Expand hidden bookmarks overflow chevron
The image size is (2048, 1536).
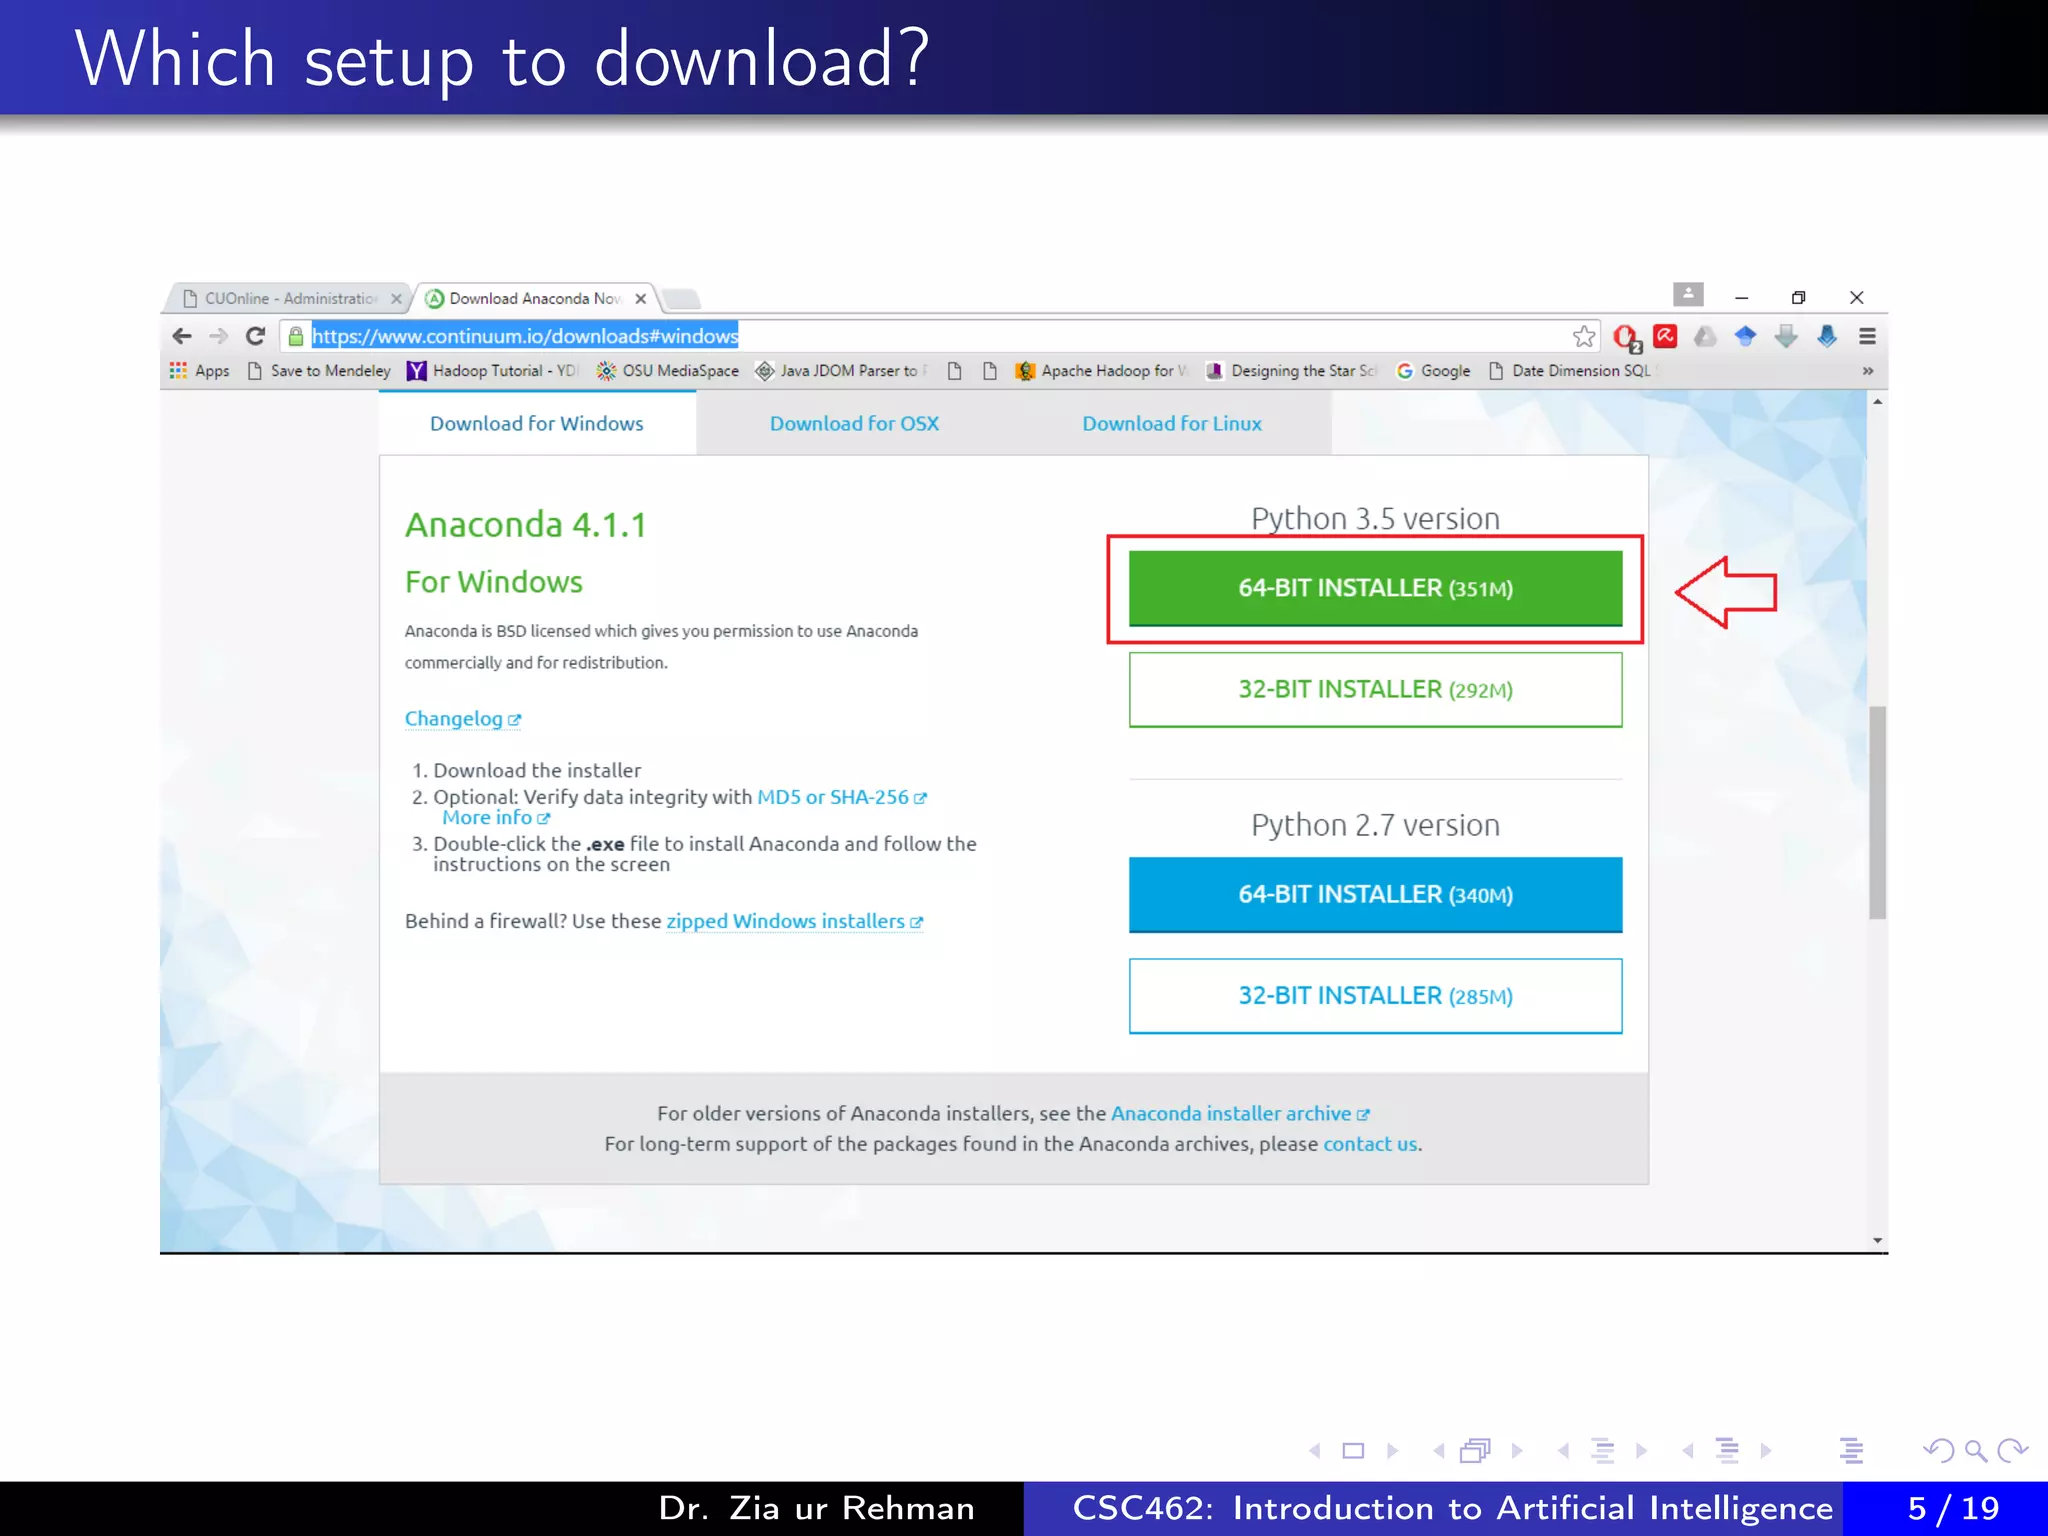coord(1867,371)
